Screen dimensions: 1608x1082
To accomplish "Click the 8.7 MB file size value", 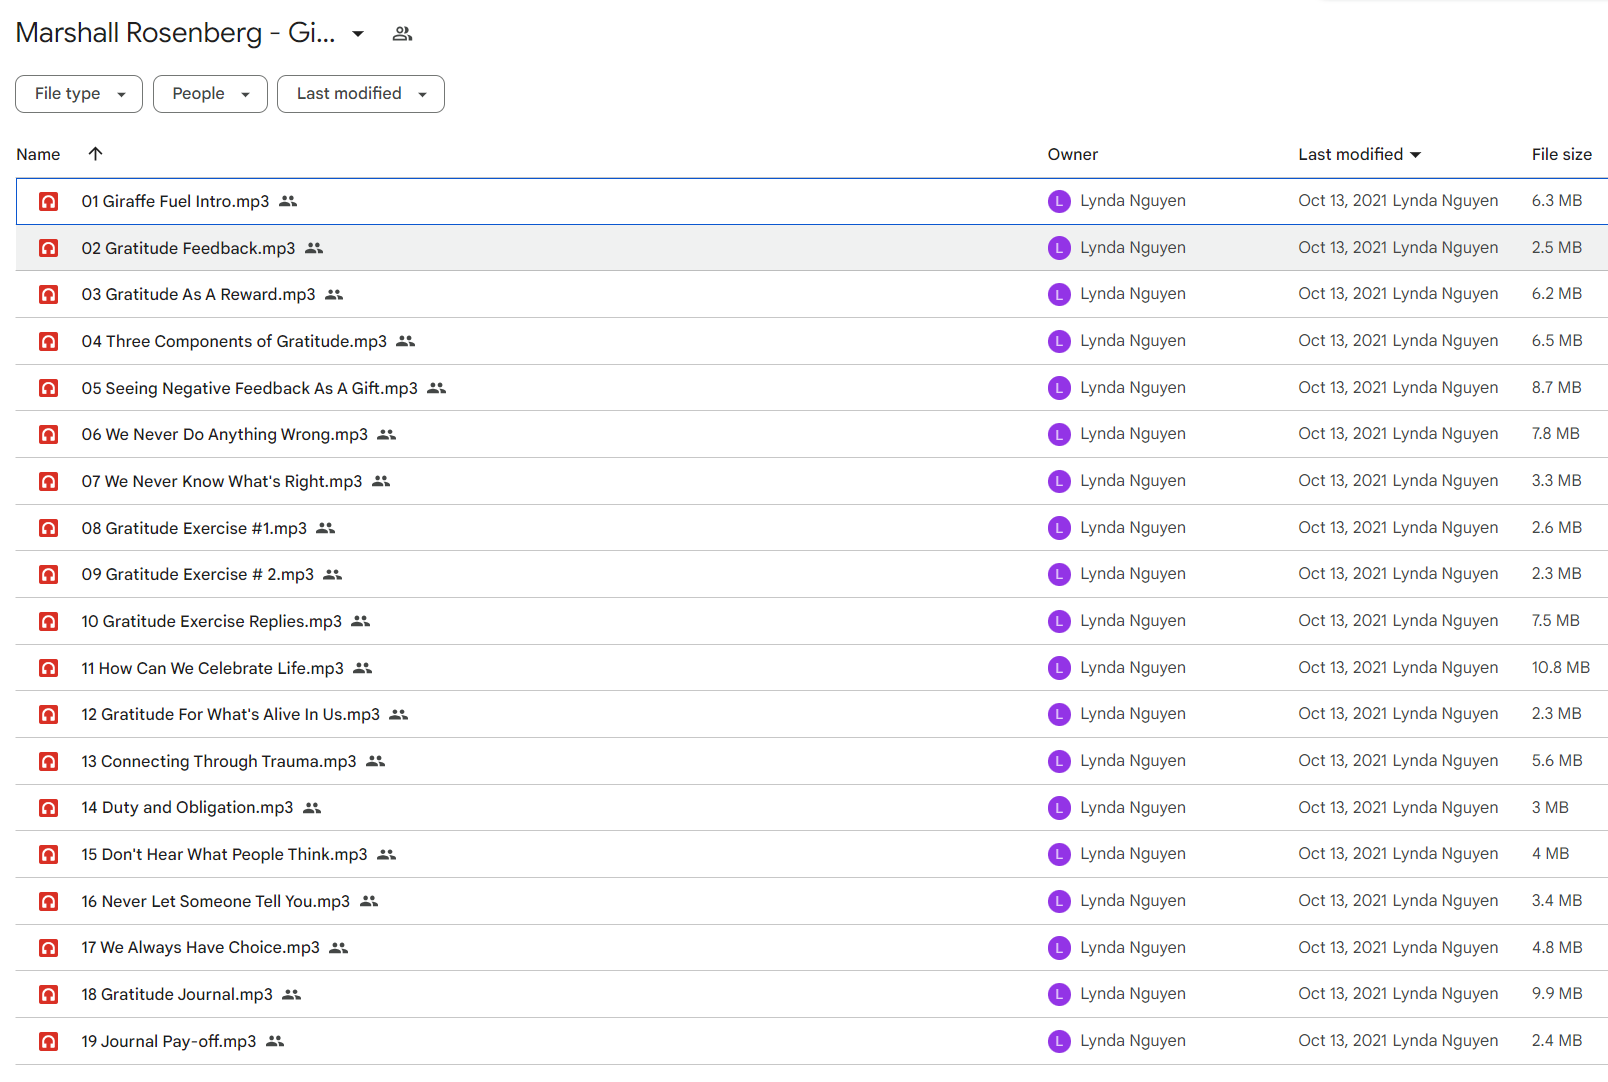I will [1557, 387].
